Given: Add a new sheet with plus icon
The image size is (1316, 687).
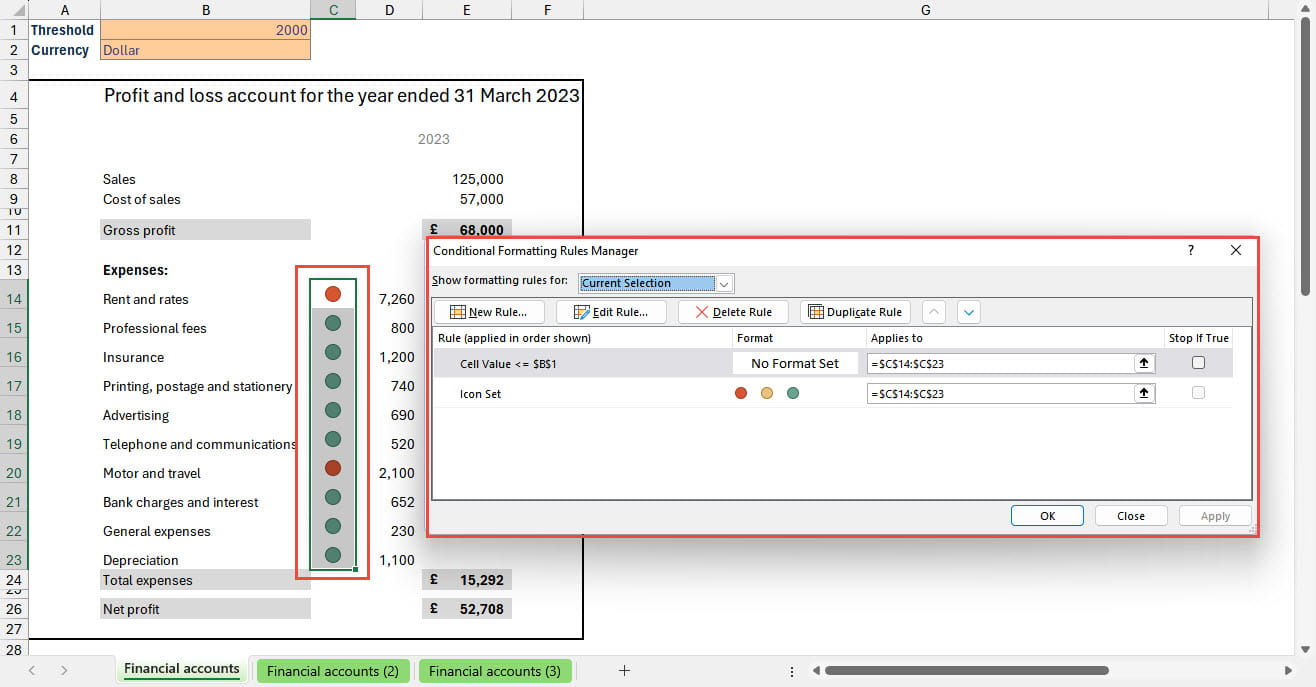Looking at the screenshot, I should pyautogui.click(x=624, y=671).
